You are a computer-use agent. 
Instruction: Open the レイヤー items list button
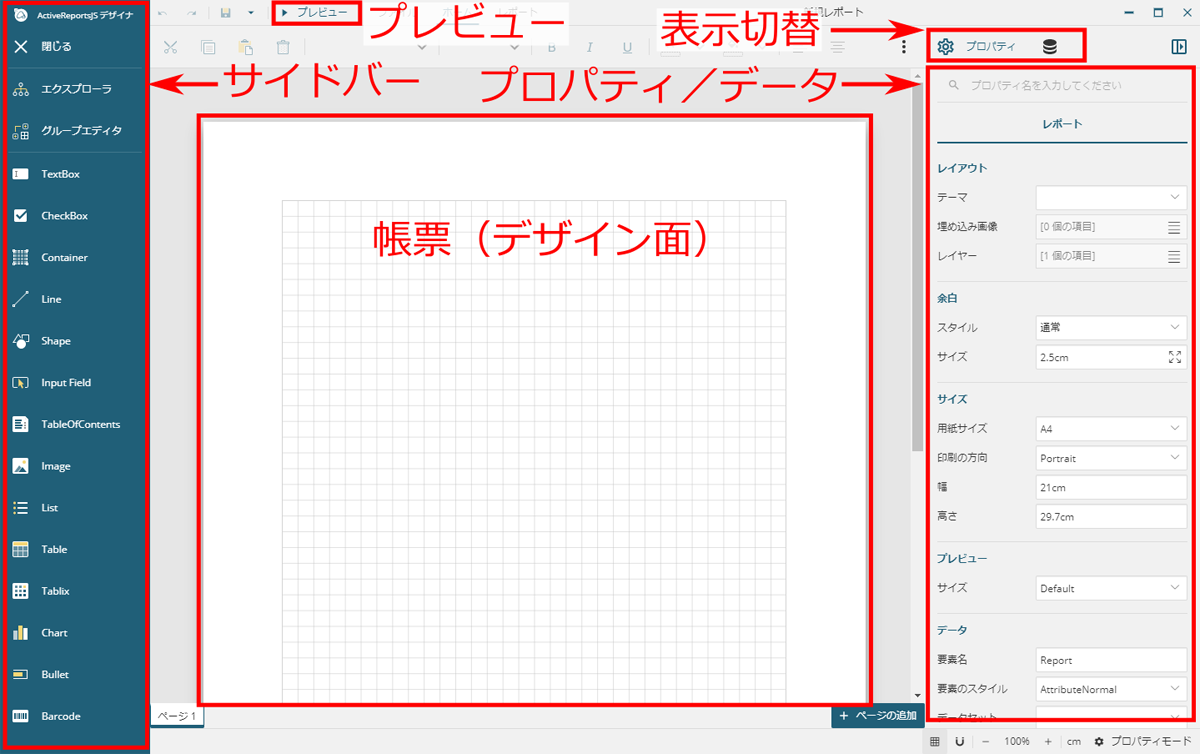[x=1174, y=257]
